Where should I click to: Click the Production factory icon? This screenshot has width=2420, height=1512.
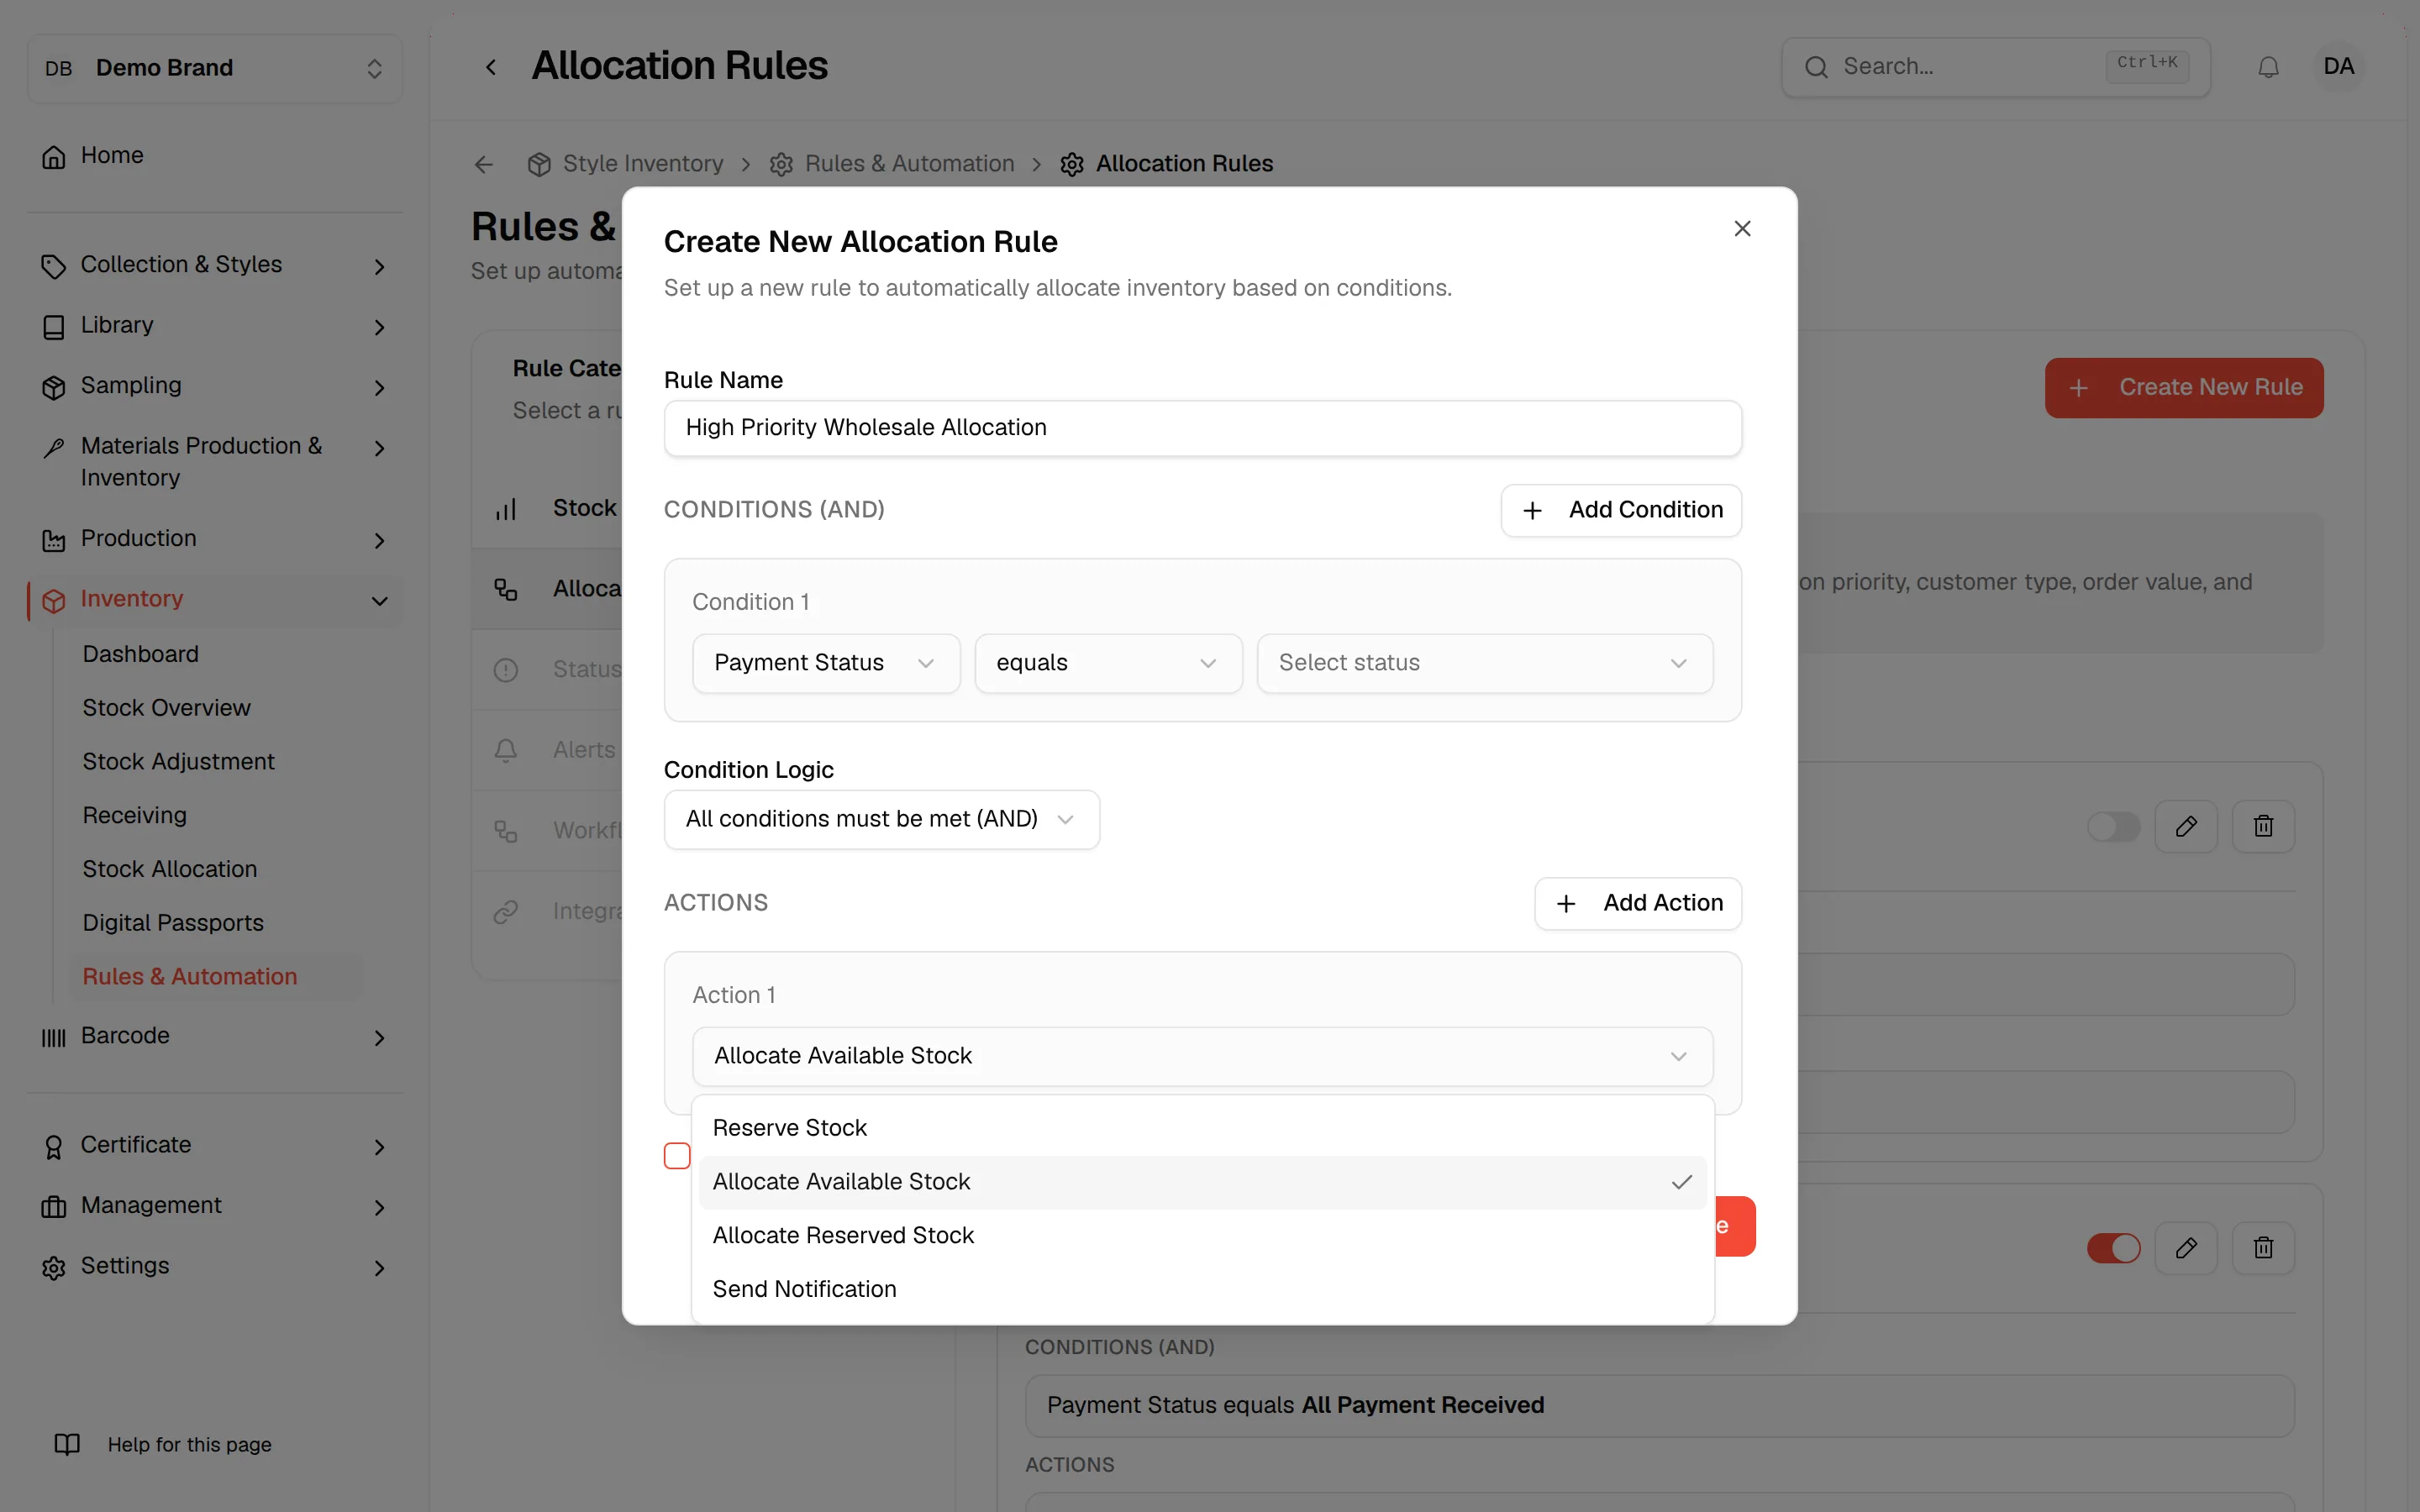54,540
